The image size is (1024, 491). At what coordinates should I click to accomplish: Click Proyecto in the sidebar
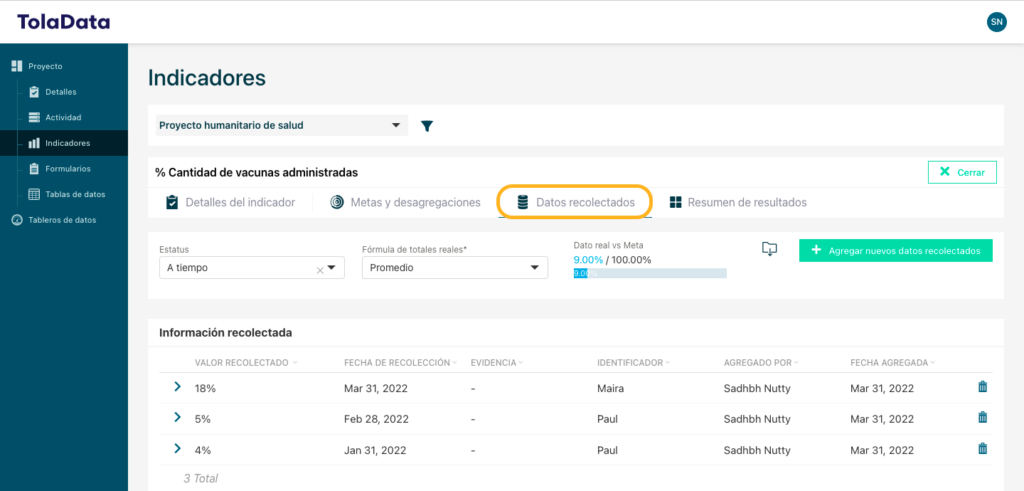(45, 66)
